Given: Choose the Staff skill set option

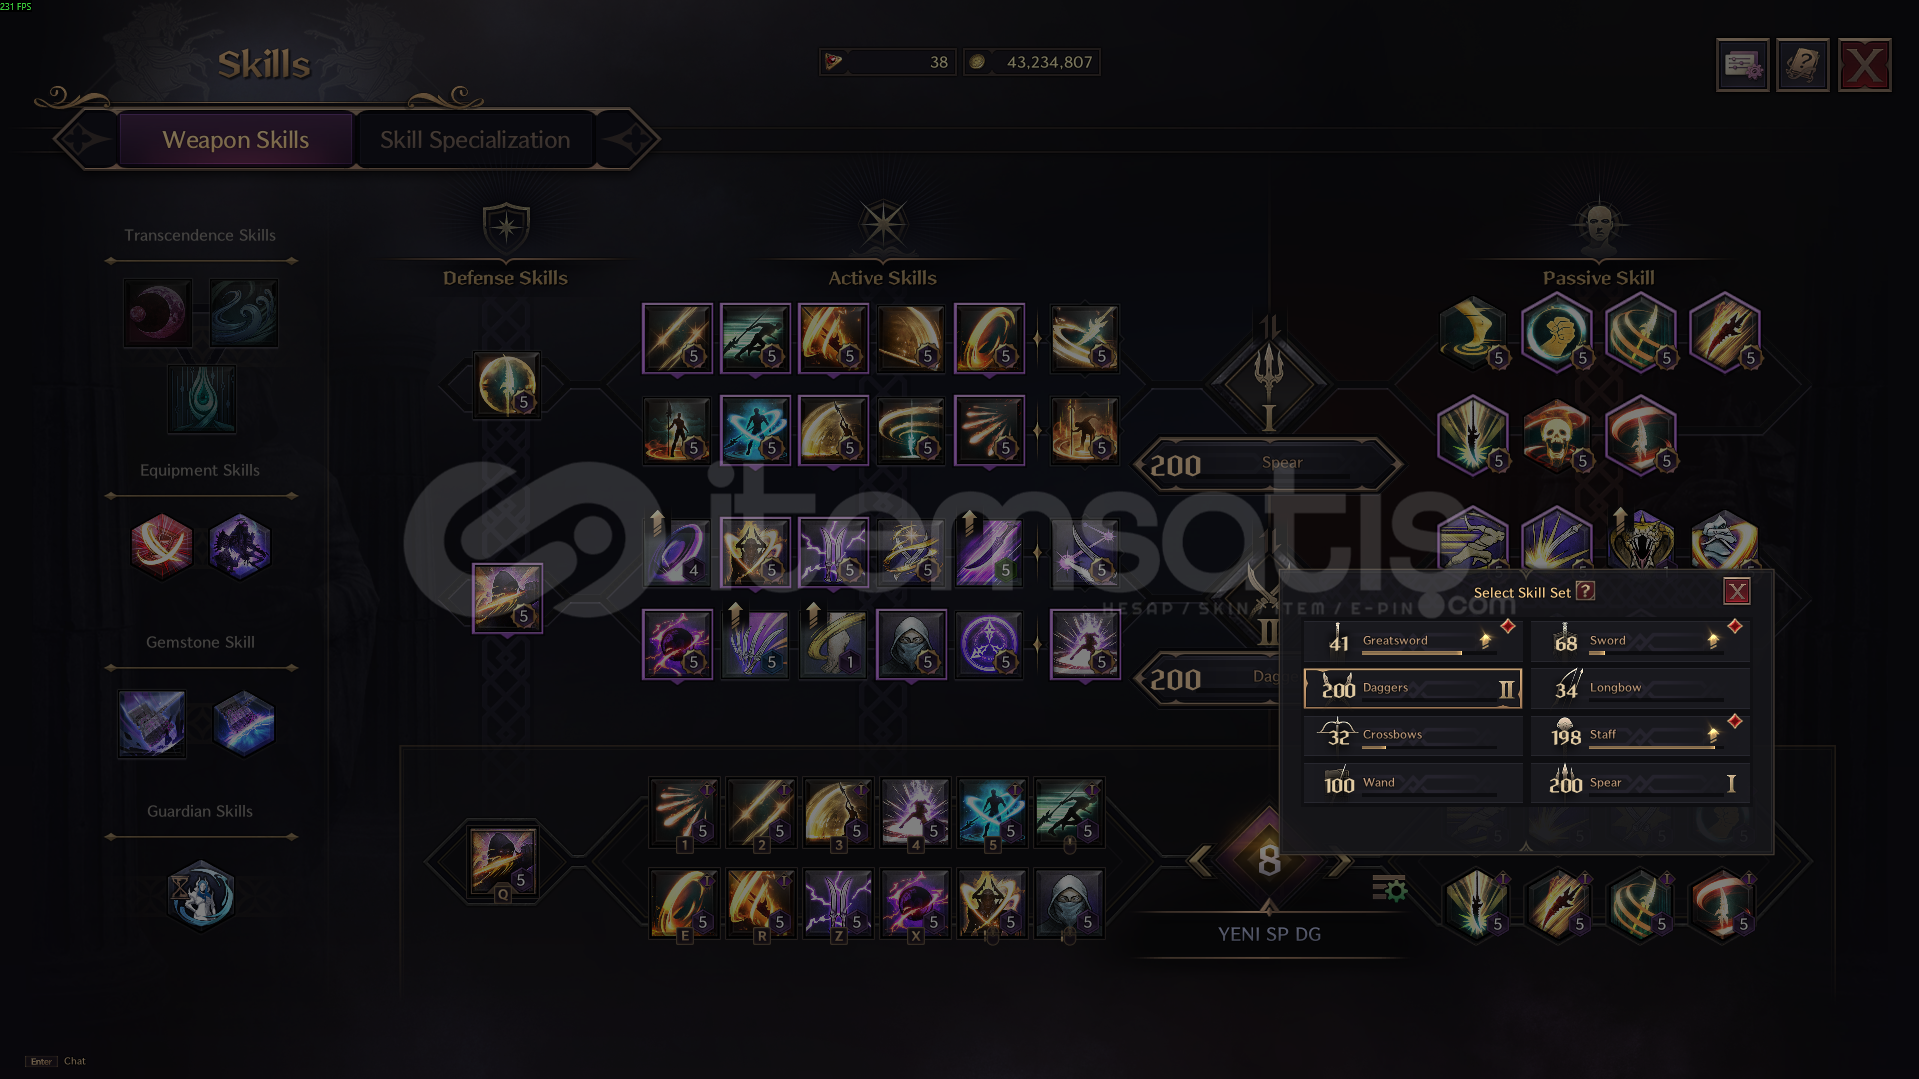Looking at the screenshot, I should (1640, 735).
